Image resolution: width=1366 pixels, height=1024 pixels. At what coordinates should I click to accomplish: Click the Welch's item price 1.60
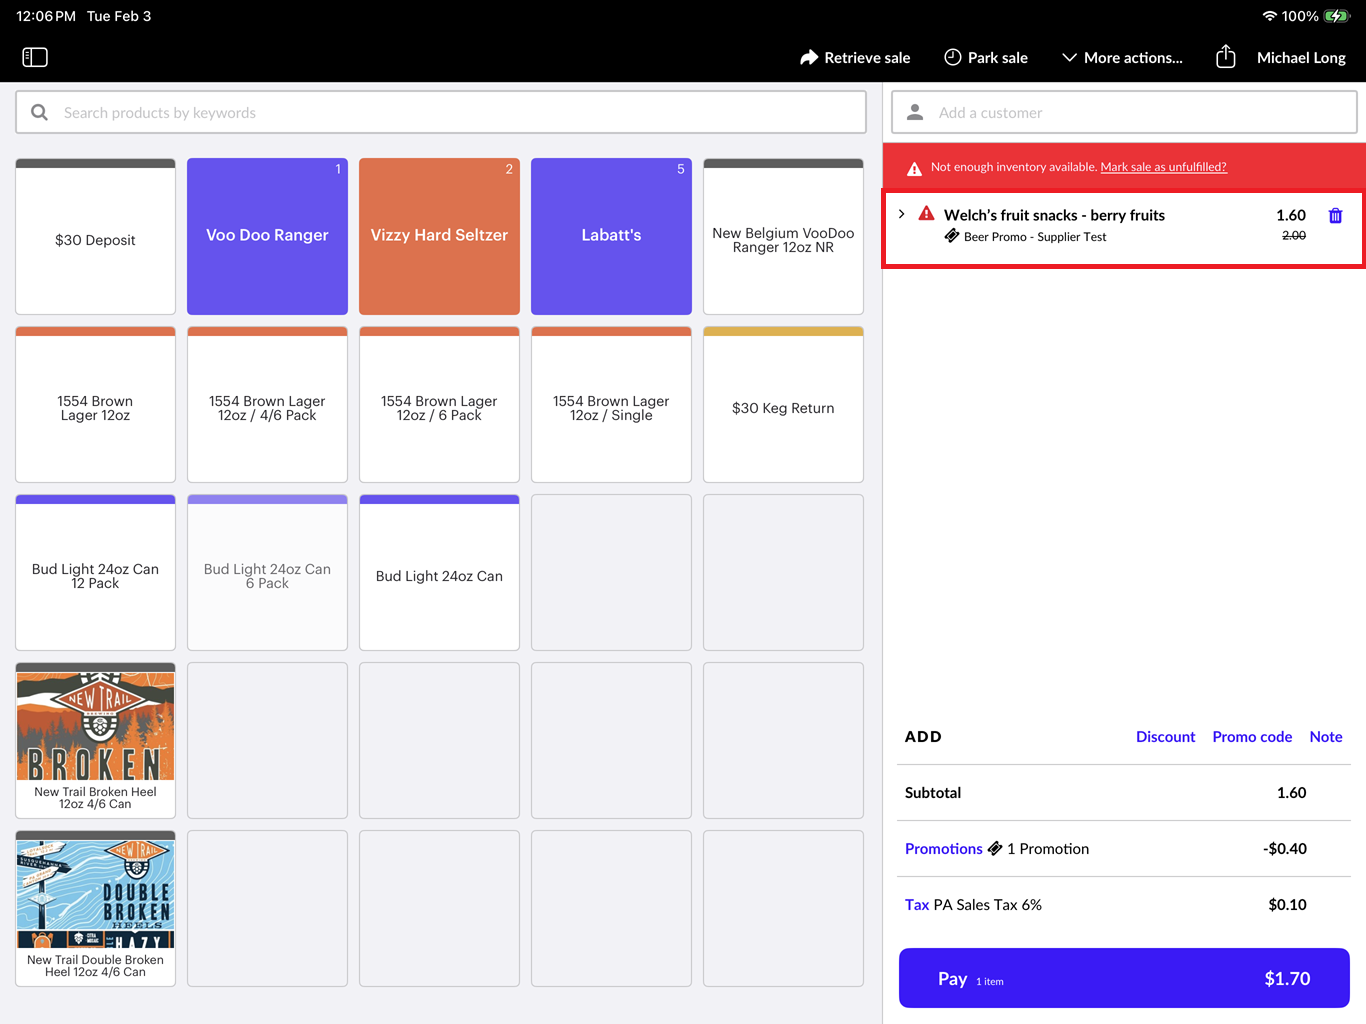1291,215
